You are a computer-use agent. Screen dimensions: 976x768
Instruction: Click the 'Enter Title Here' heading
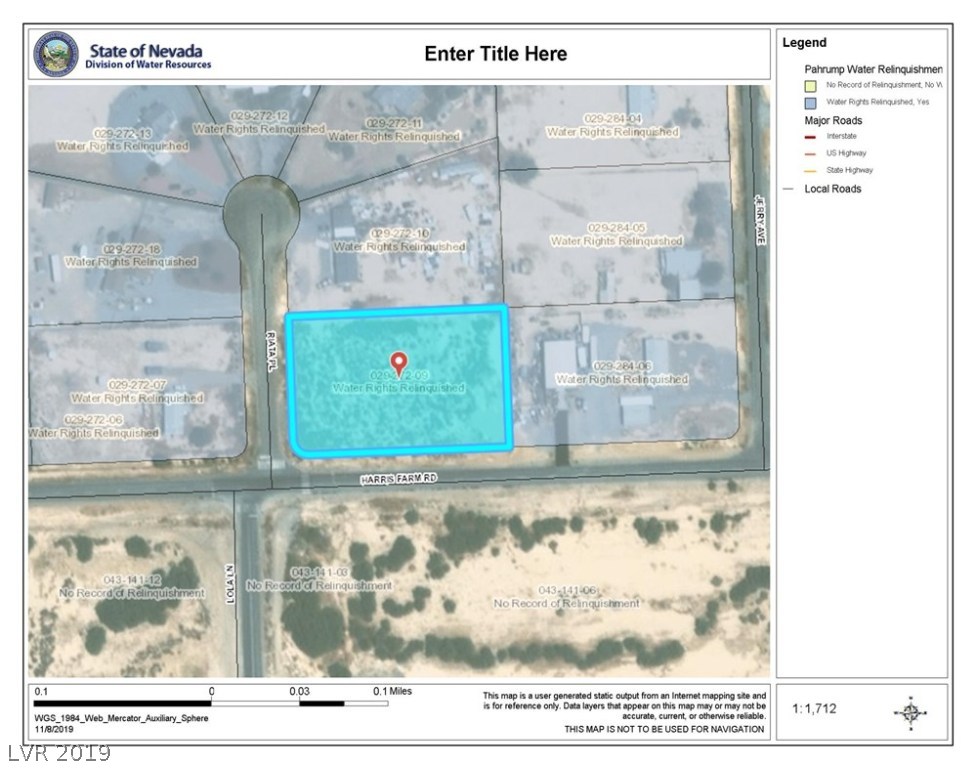495,54
